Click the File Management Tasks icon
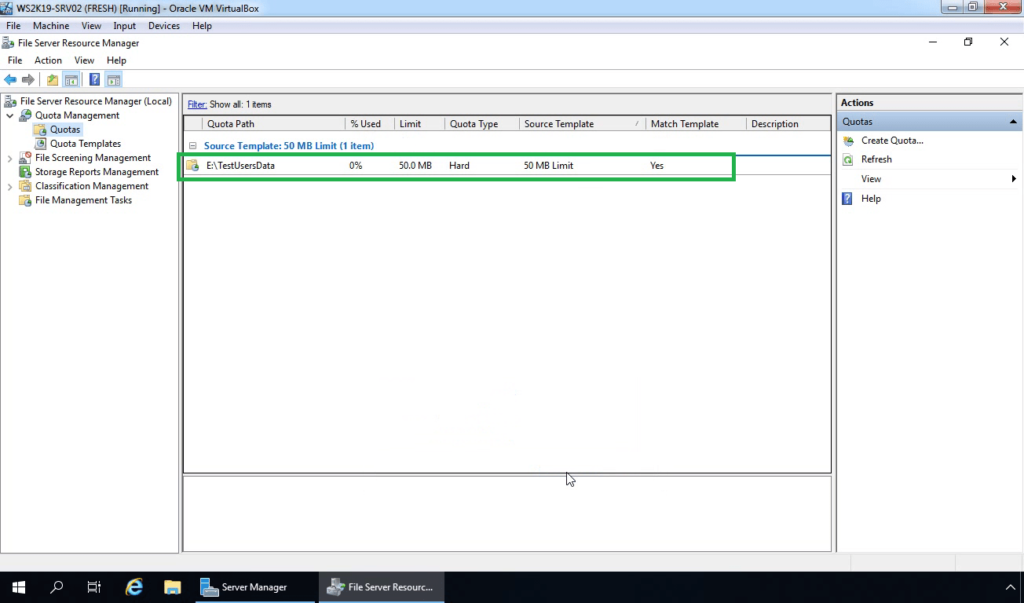 point(25,201)
